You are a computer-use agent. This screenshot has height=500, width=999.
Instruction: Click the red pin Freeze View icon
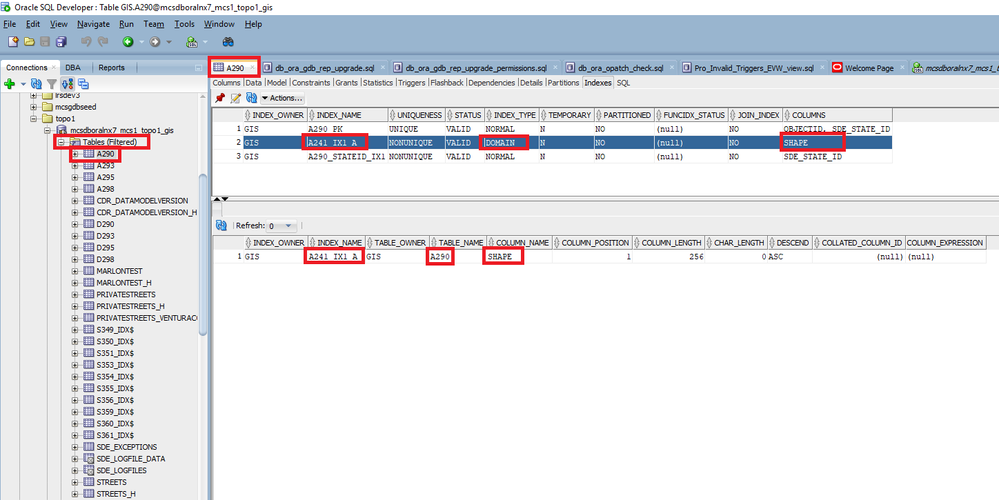point(220,98)
